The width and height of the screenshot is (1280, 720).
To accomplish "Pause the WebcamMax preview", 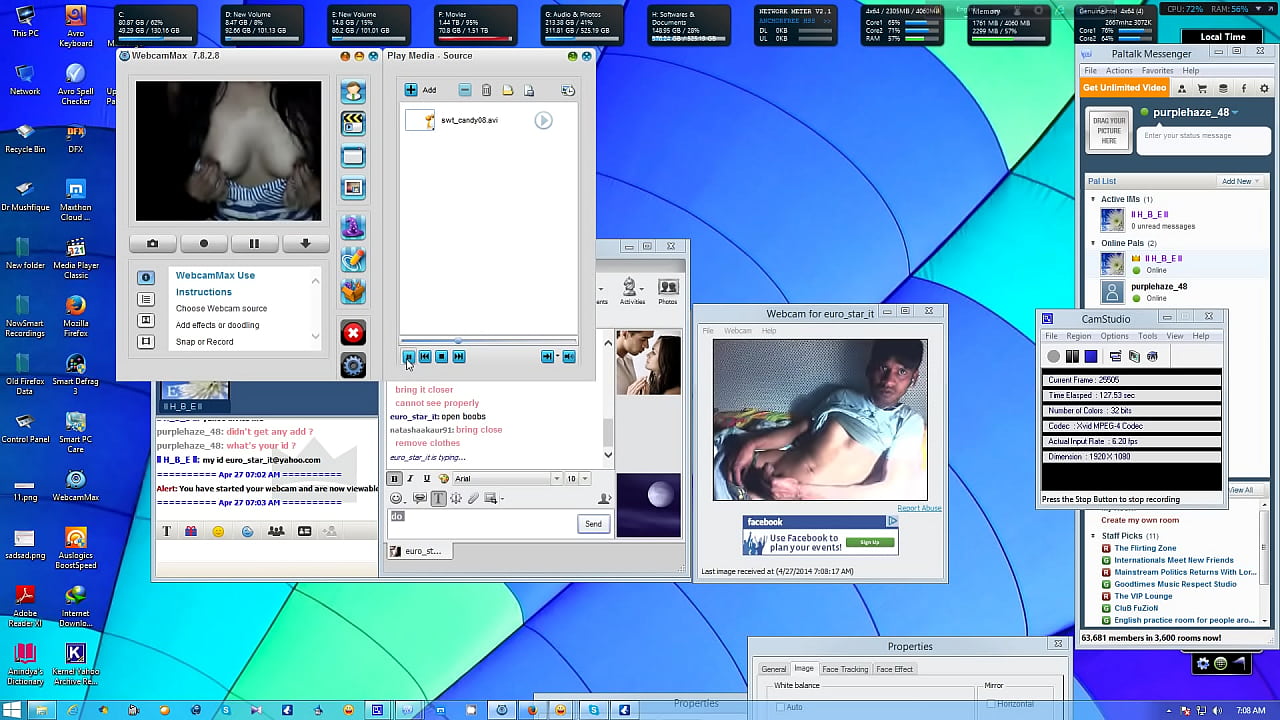I will click(254, 243).
